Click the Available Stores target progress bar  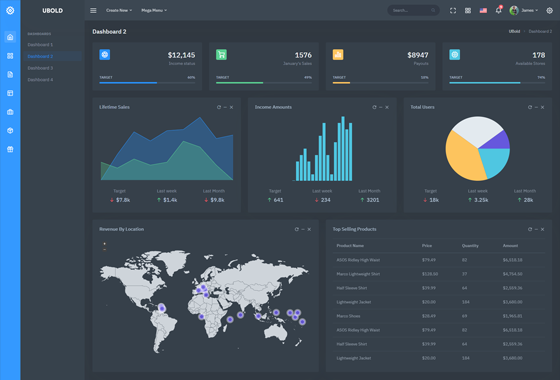(x=497, y=83)
